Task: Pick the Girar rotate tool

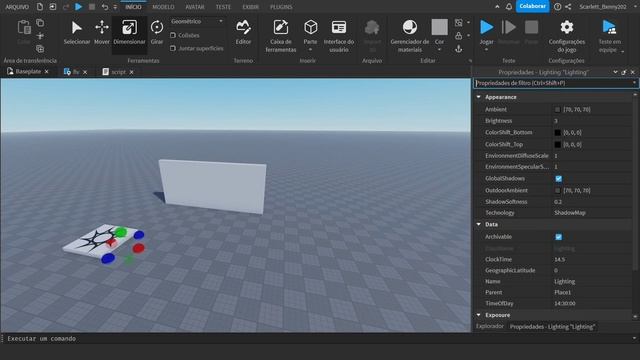Action: click(x=157, y=32)
